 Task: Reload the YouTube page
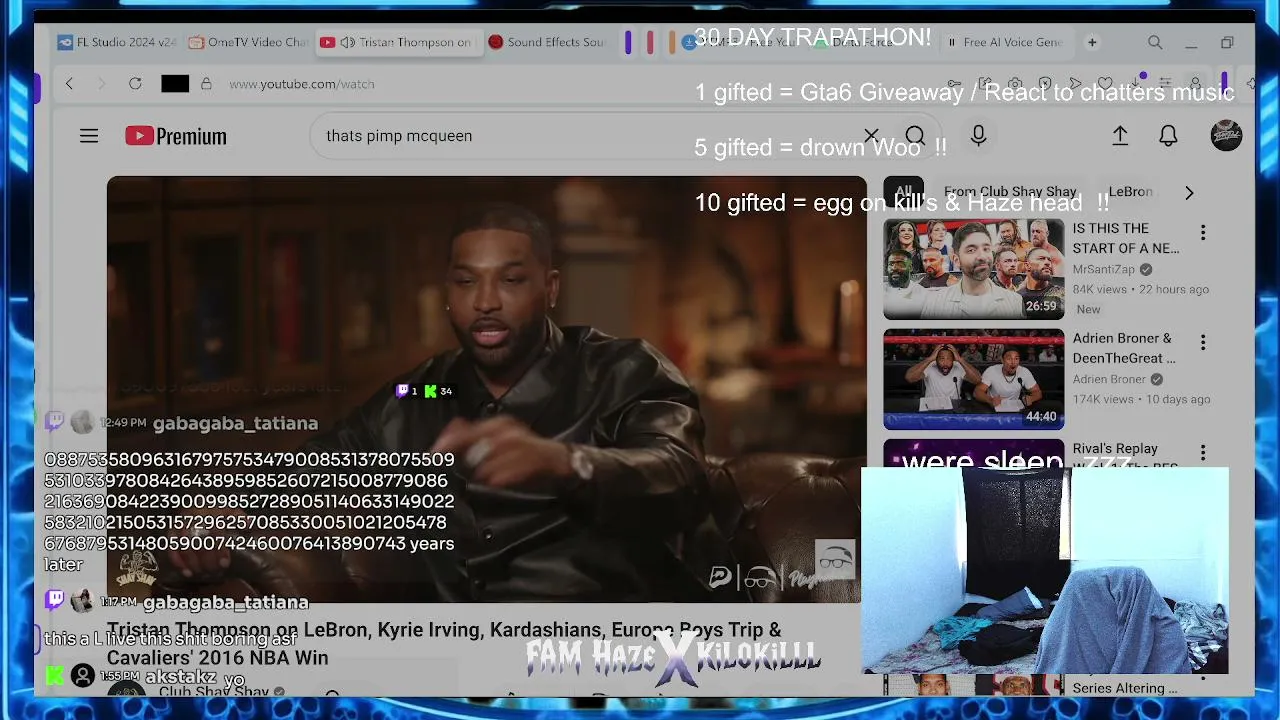(x=135, y=84)
